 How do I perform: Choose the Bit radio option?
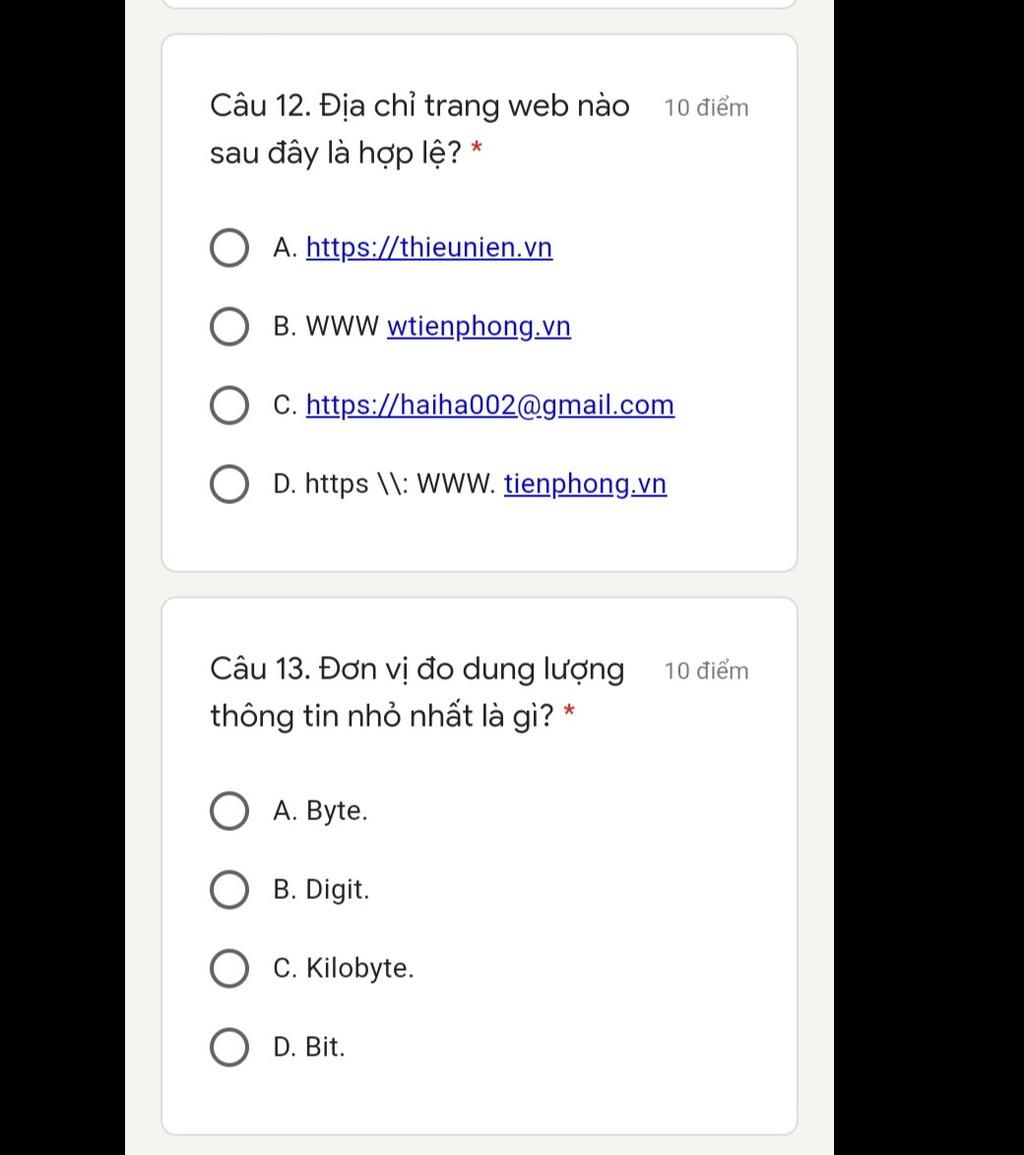tap(229, 1047)
